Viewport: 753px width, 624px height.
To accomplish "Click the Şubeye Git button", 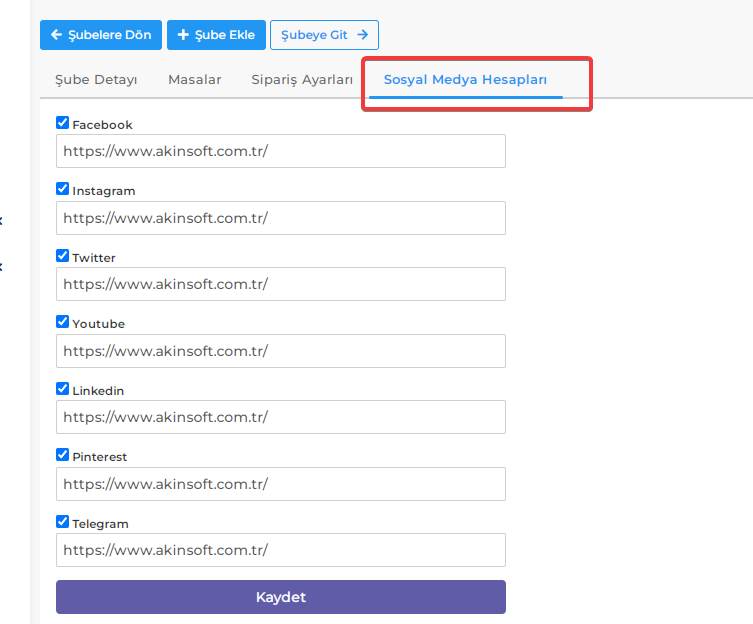I will 324,35.
